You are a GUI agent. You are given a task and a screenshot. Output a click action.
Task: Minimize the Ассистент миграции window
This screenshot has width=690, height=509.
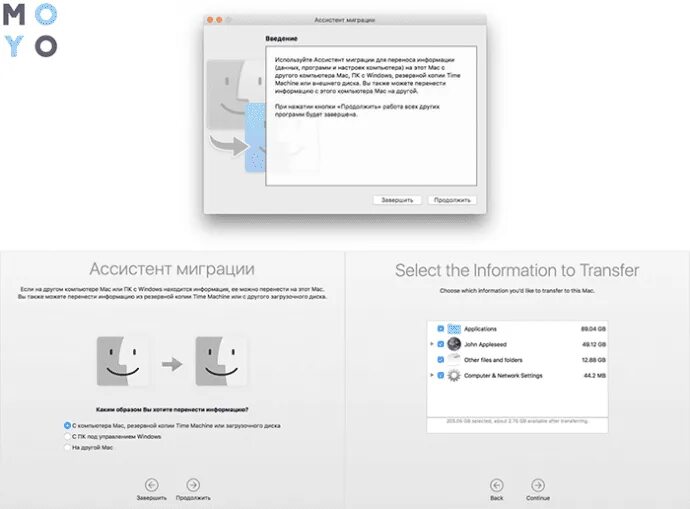click(x=219, y=20)
